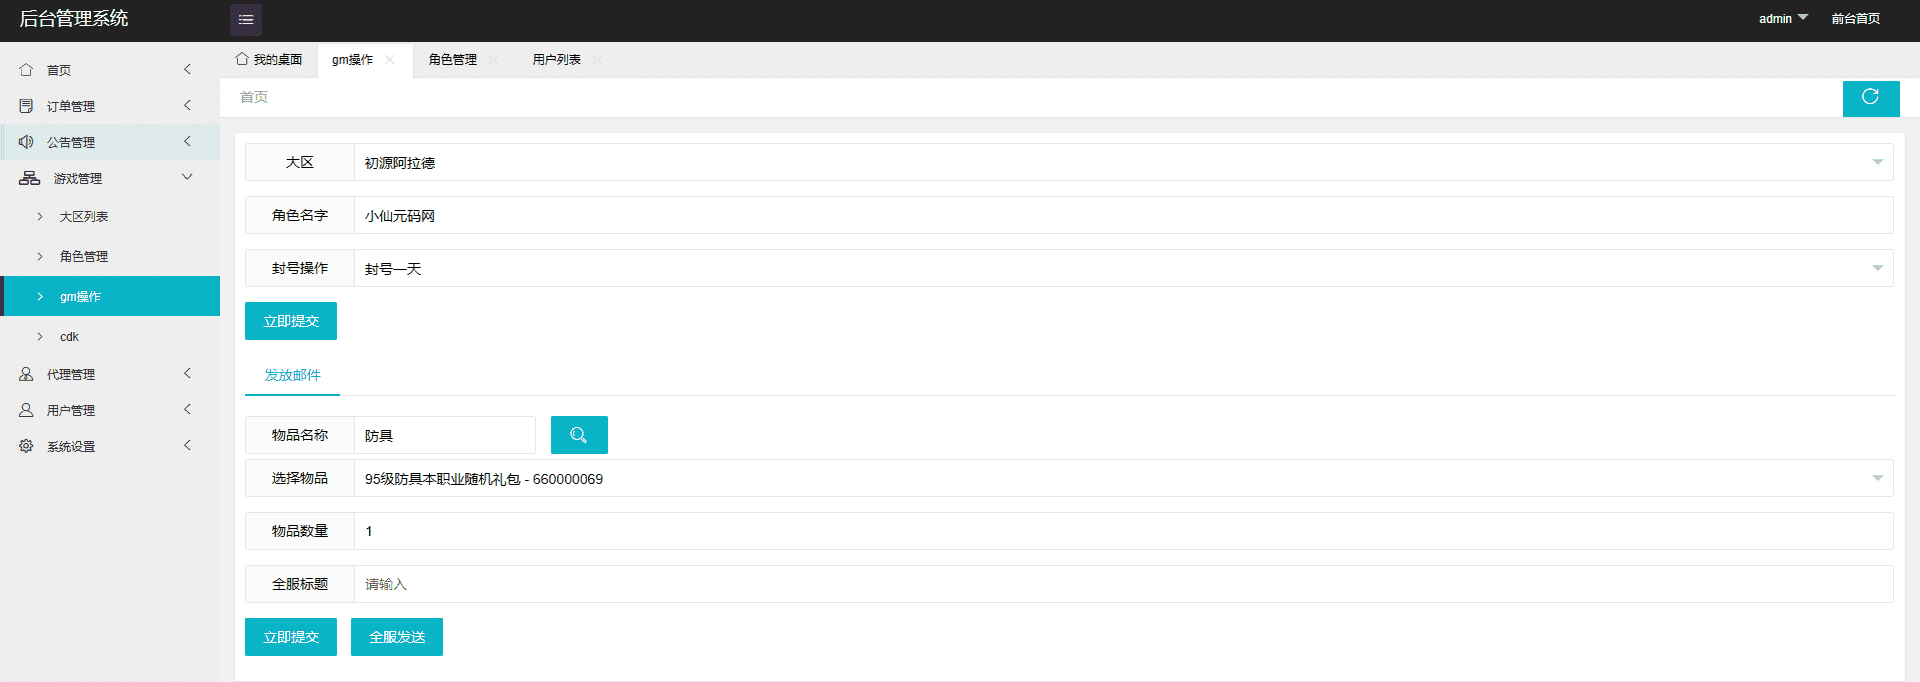Click the 全服标题 input field
The image size is (1920, 682).
pyautogui.click(x=1123, y=584)
